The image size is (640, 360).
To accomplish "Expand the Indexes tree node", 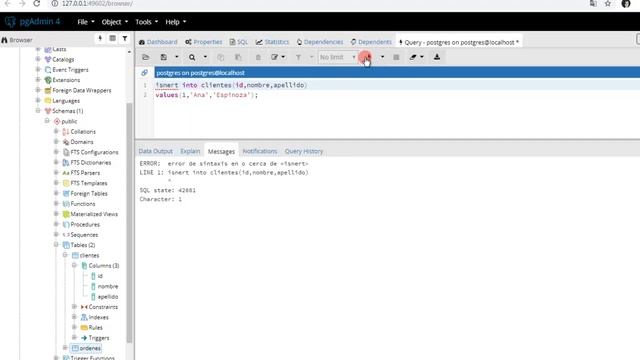I will [x=74, y=317].
